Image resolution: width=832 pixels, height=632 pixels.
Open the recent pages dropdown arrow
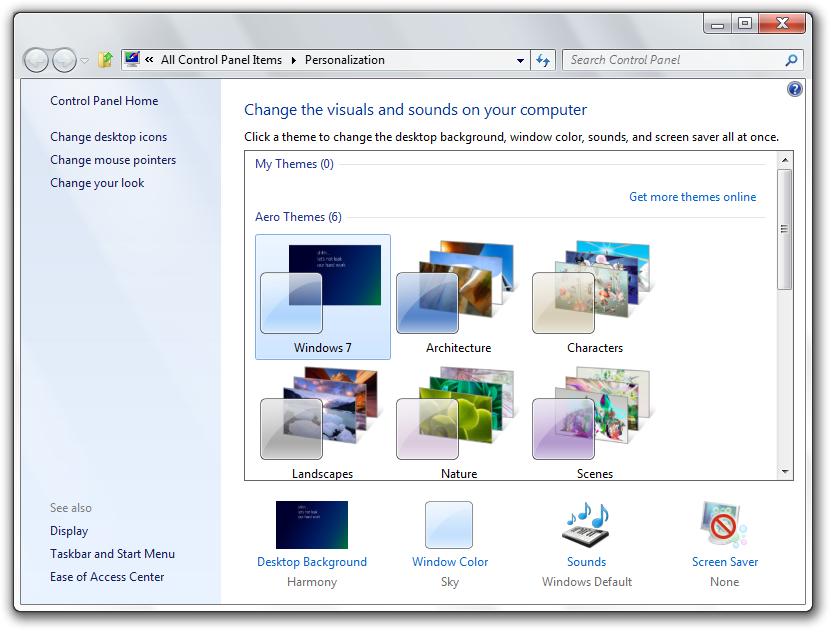pyautogui.click(x=84, y=60)
